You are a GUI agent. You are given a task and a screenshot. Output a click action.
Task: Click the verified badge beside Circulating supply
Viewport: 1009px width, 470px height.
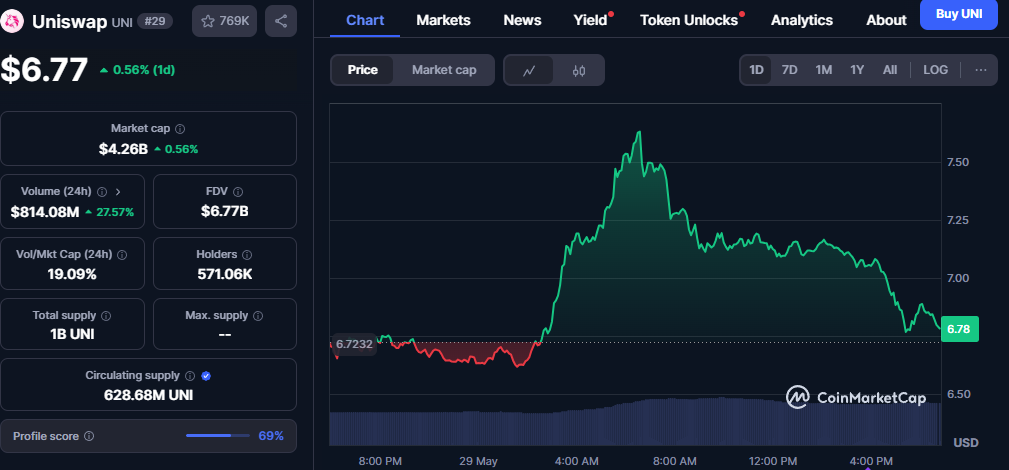coord(206,375)
